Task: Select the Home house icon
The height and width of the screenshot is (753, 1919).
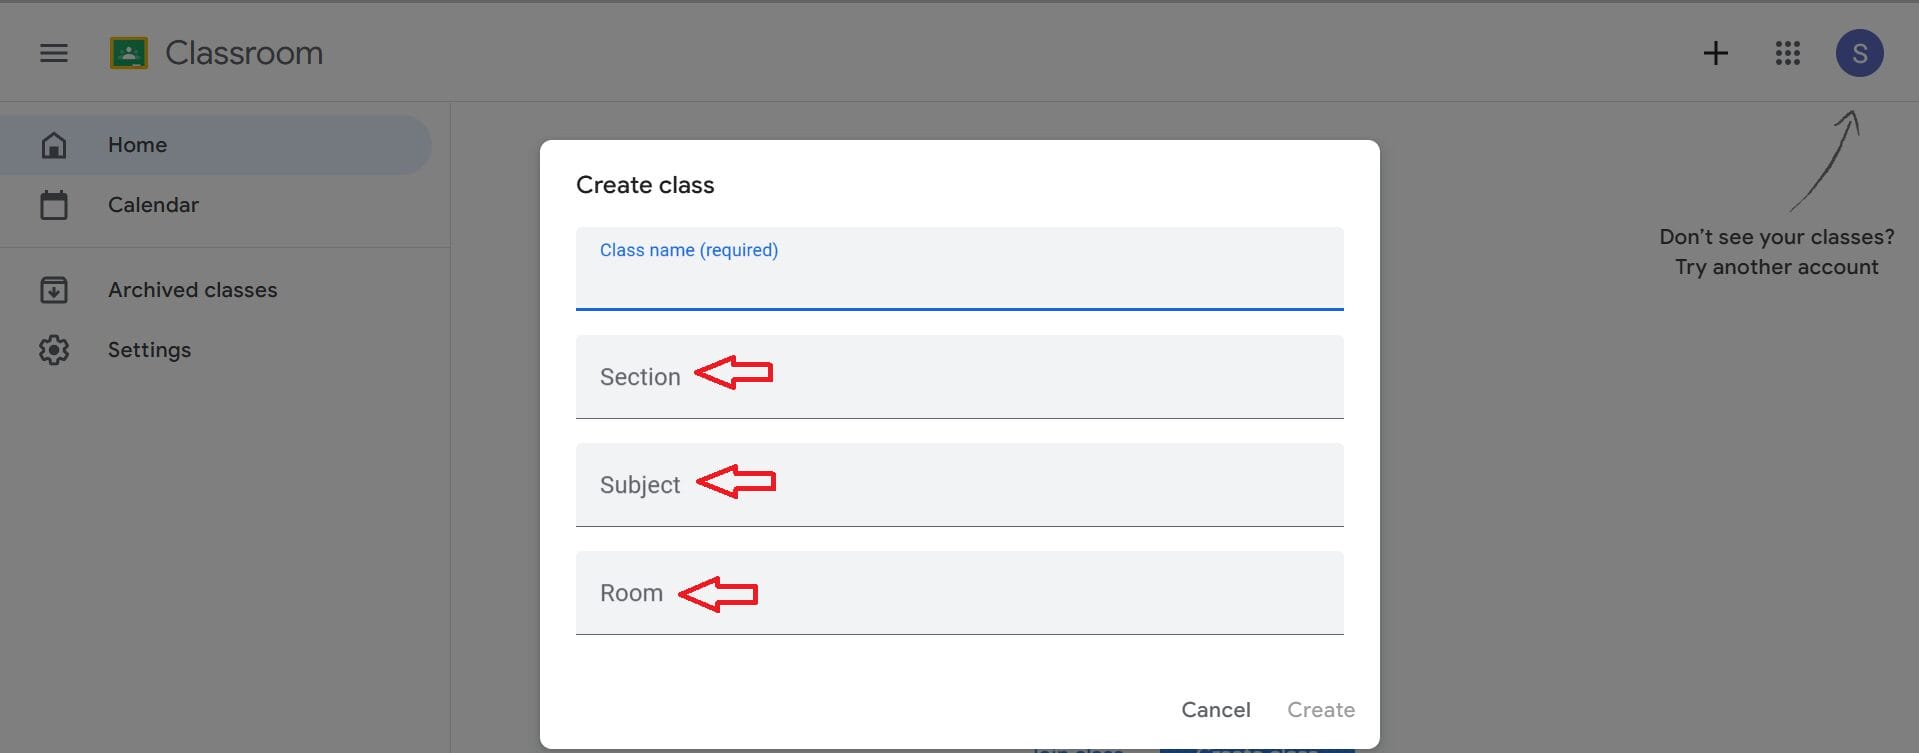Action: pyautogui.click(x=54, y=144)
